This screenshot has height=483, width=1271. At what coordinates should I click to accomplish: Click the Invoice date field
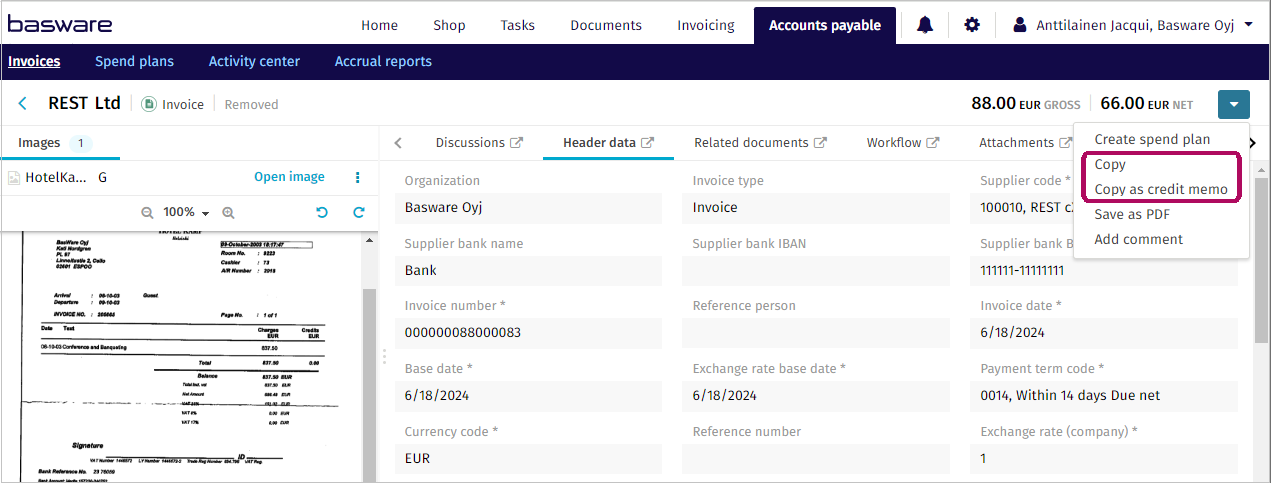click(x=1104, y=332)
